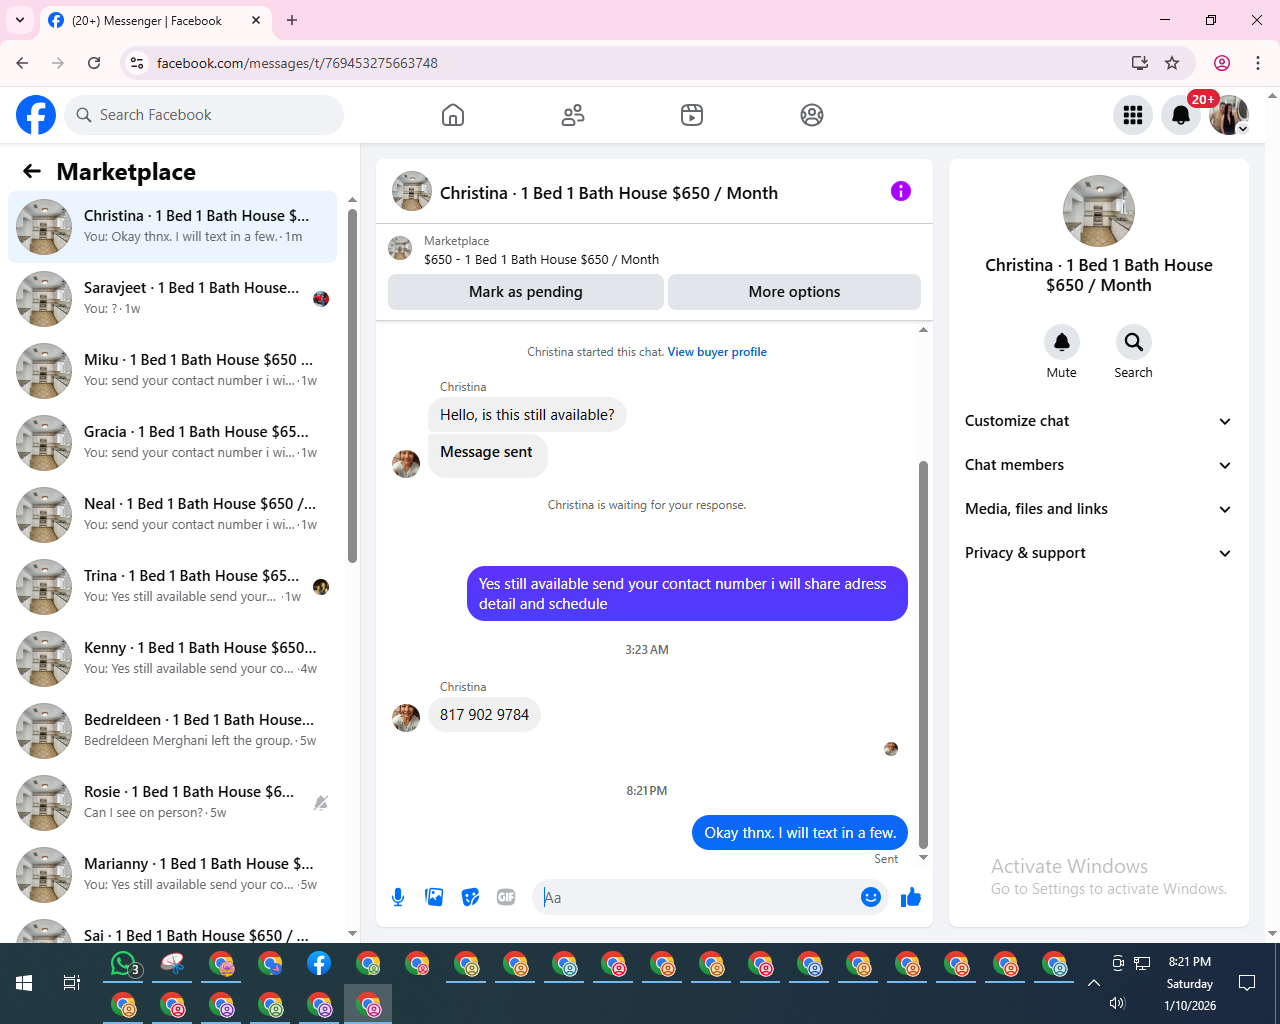The image size is (1280, 1024).
Task: Focus the Search Facebook field
Action: pyautogui.click(x=204, y=115)
